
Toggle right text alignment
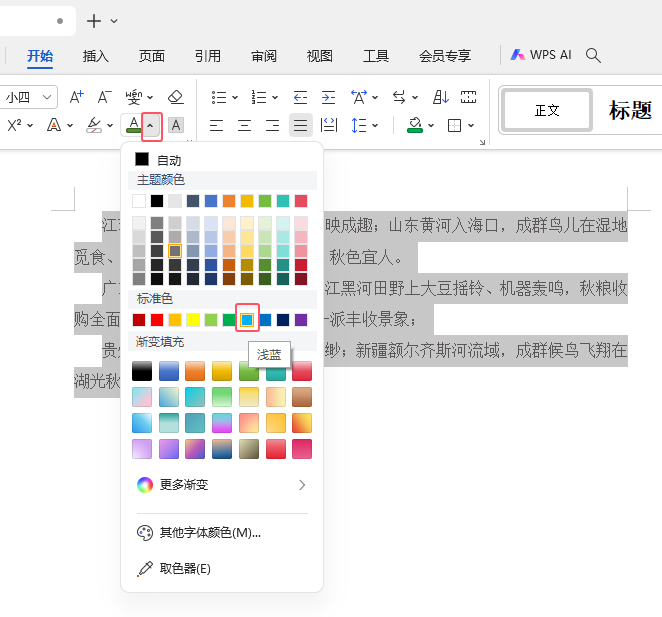[x=272, y=125]
